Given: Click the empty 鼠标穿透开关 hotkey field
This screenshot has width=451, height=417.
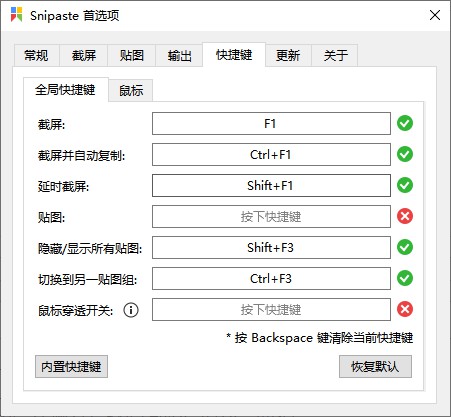Looking at the screenshot, I should 271,310.
